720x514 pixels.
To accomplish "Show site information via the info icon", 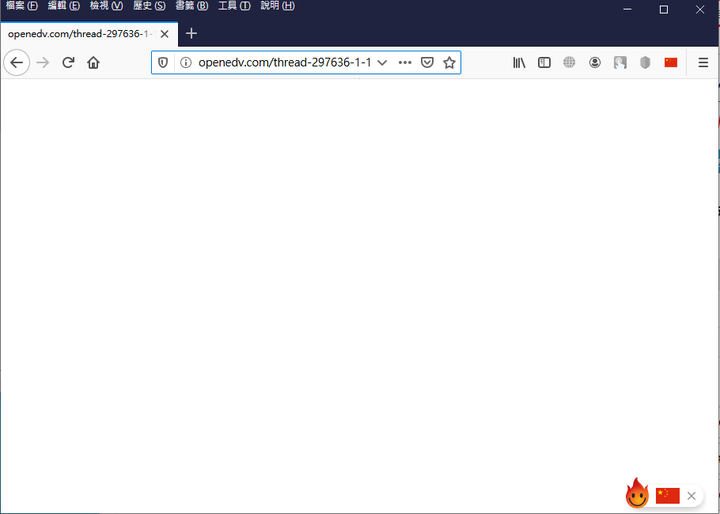I will point(186,62).
